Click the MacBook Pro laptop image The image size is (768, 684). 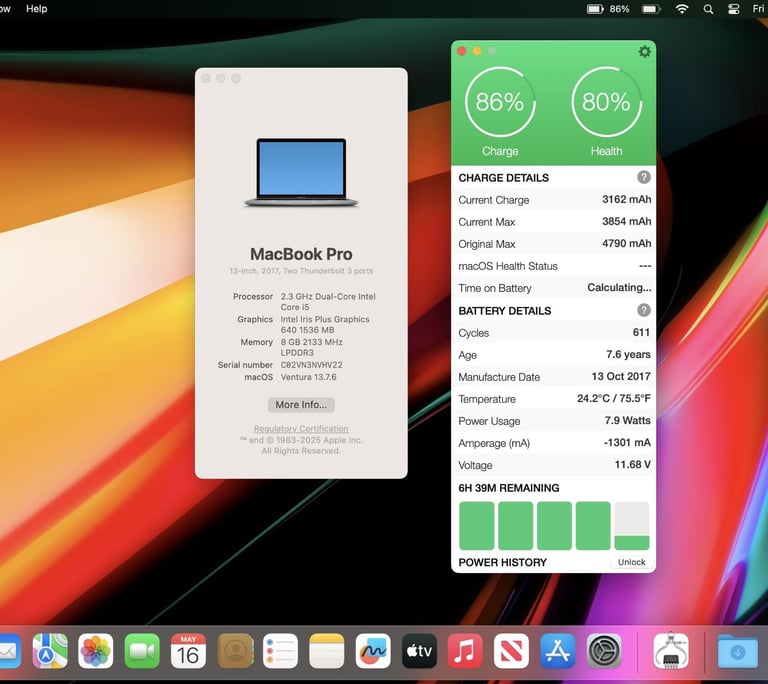301,172
